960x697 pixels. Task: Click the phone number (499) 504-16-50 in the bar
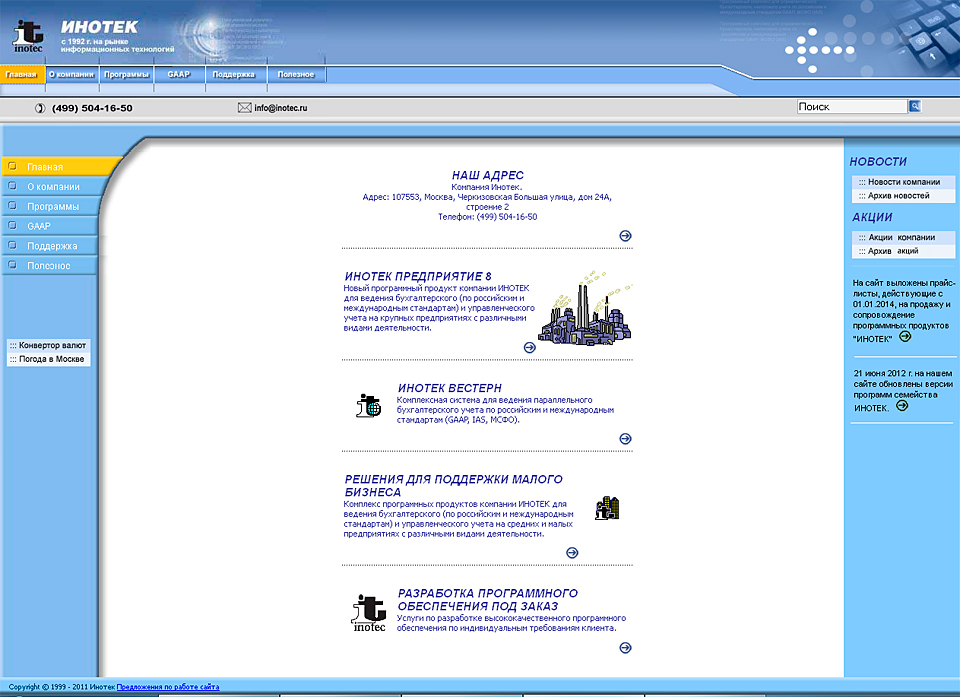(x=92, y=108)
